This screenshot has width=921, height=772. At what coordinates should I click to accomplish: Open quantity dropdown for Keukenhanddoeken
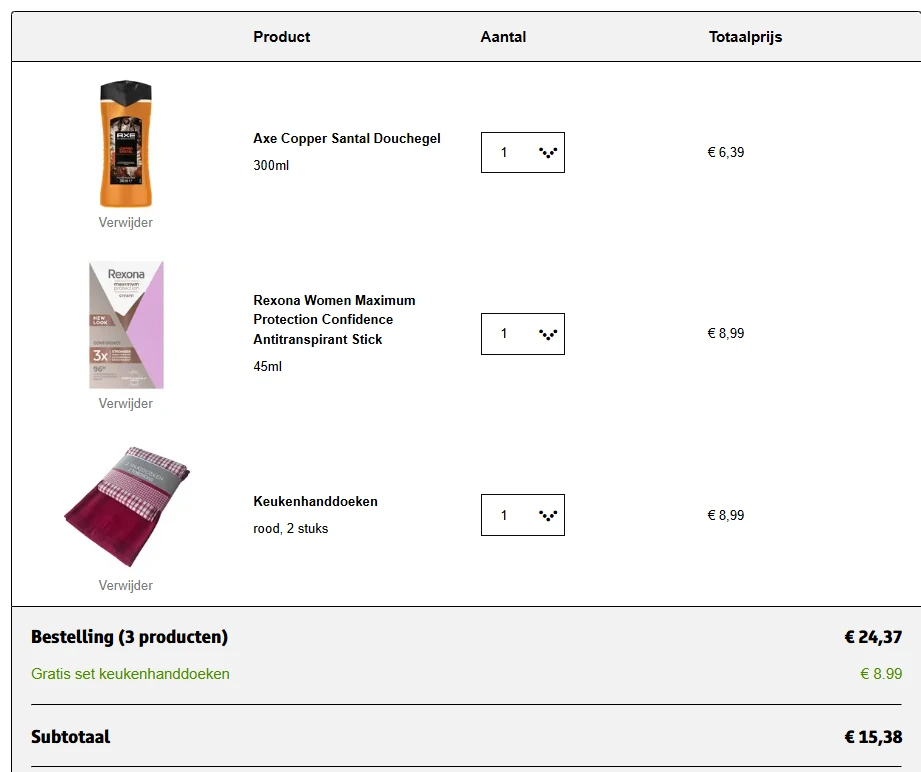[522, 514]
